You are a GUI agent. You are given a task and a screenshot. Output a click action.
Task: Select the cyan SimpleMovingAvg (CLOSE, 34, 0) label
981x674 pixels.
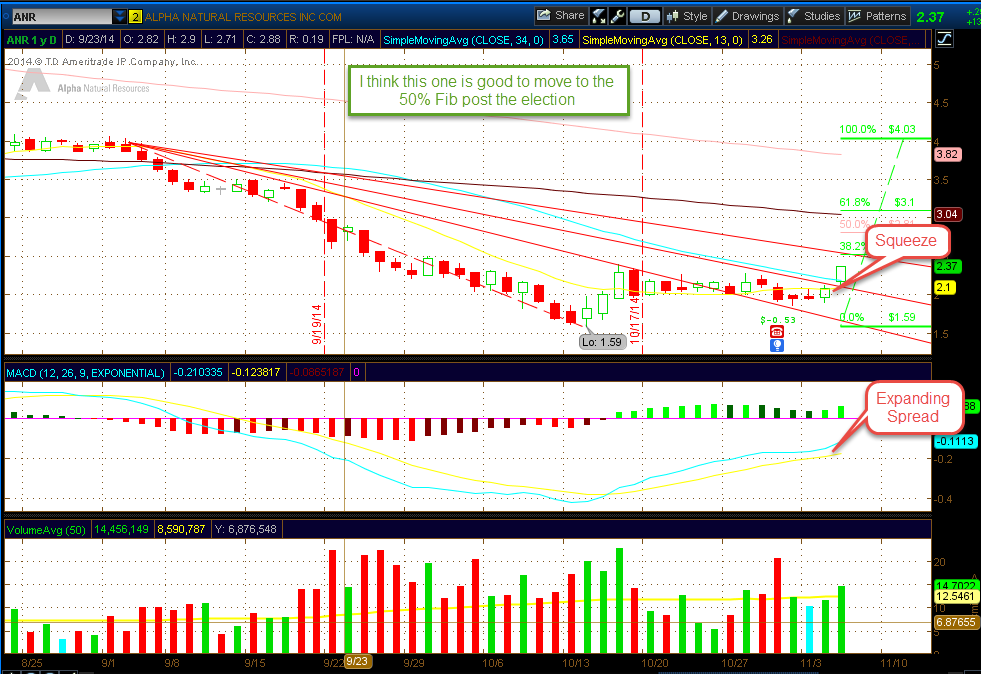coord(463,40)
